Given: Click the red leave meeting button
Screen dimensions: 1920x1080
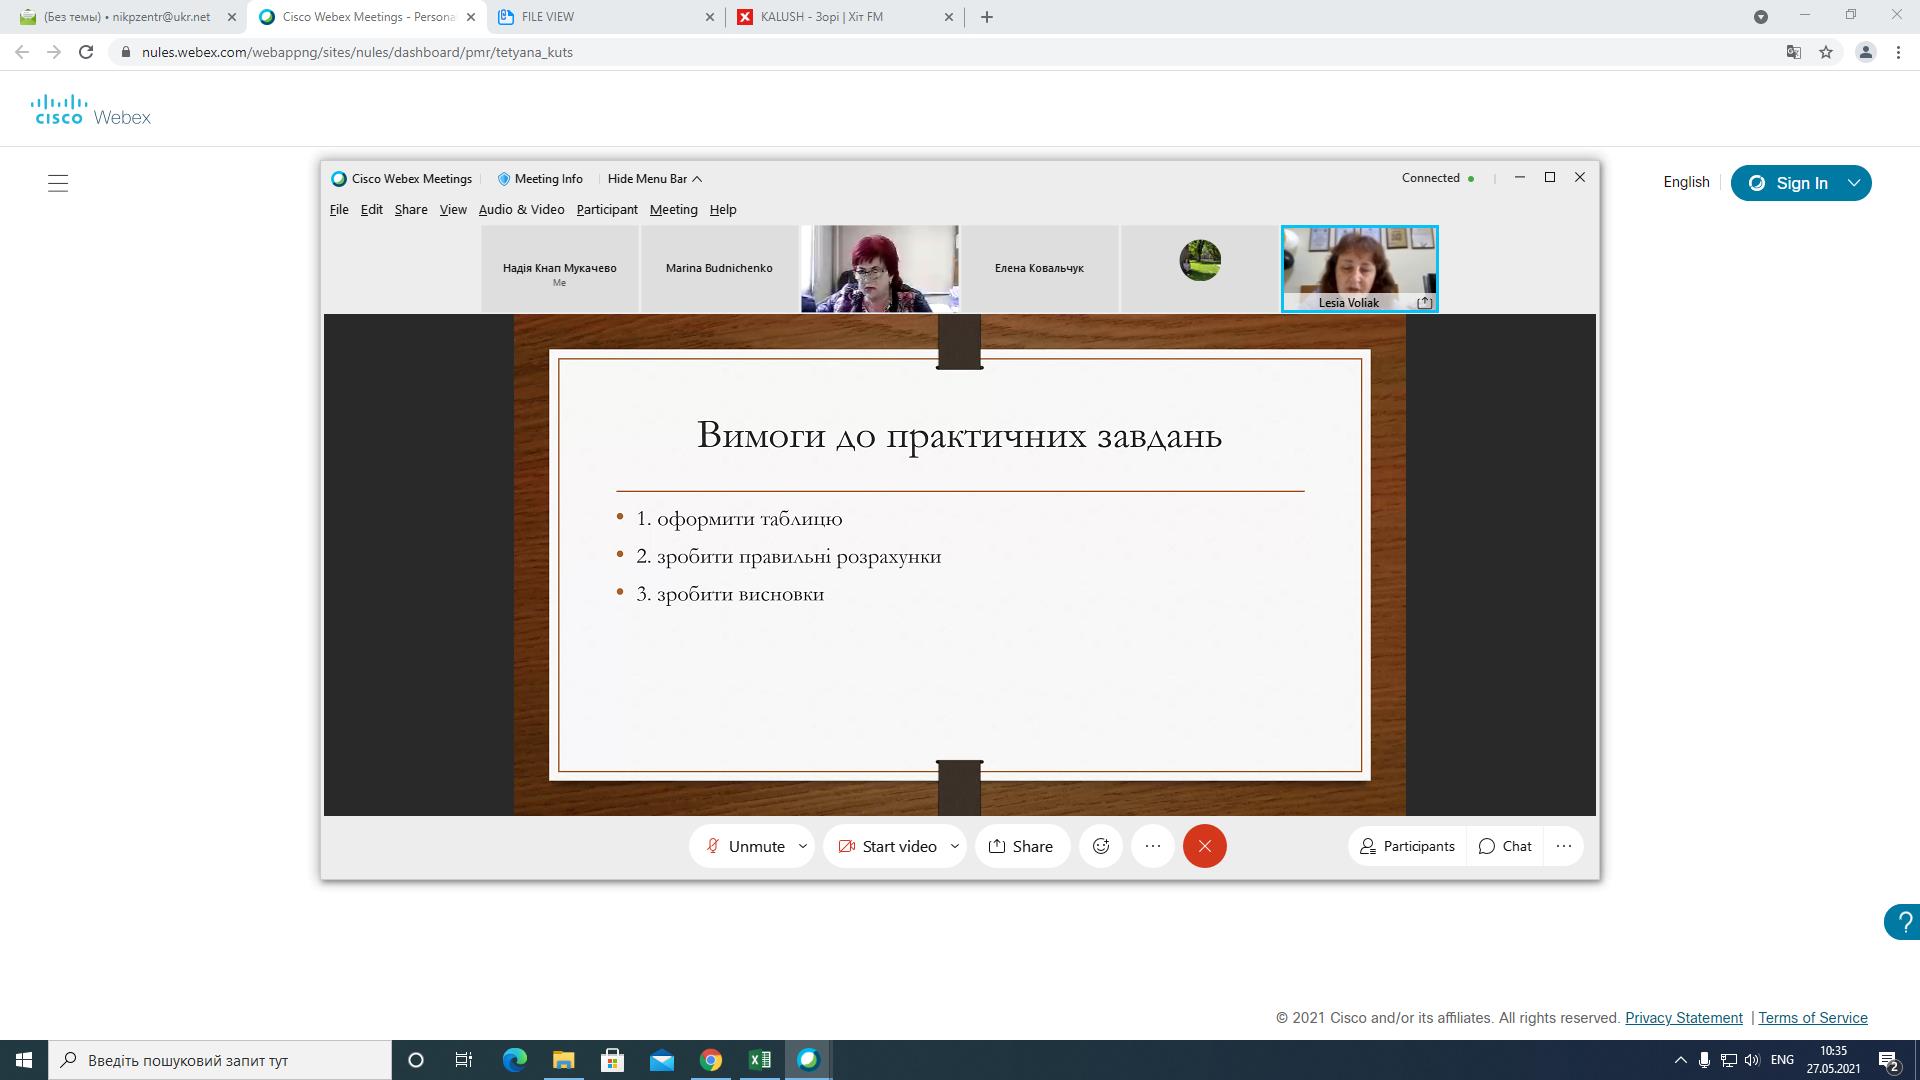Looking at the screenshot, I should click(1205, 846).
